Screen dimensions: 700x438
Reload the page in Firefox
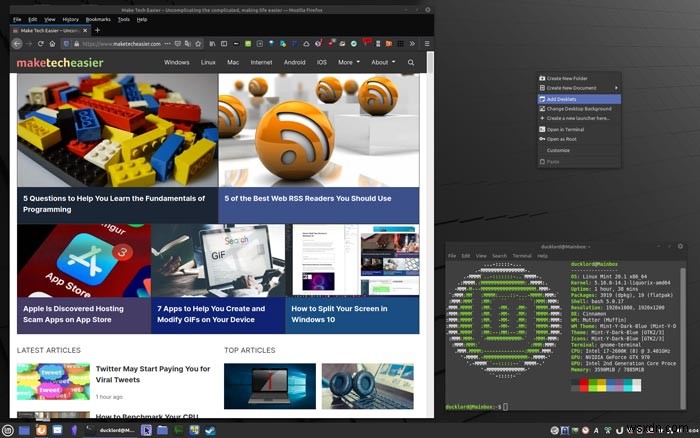tap(41, 44)
